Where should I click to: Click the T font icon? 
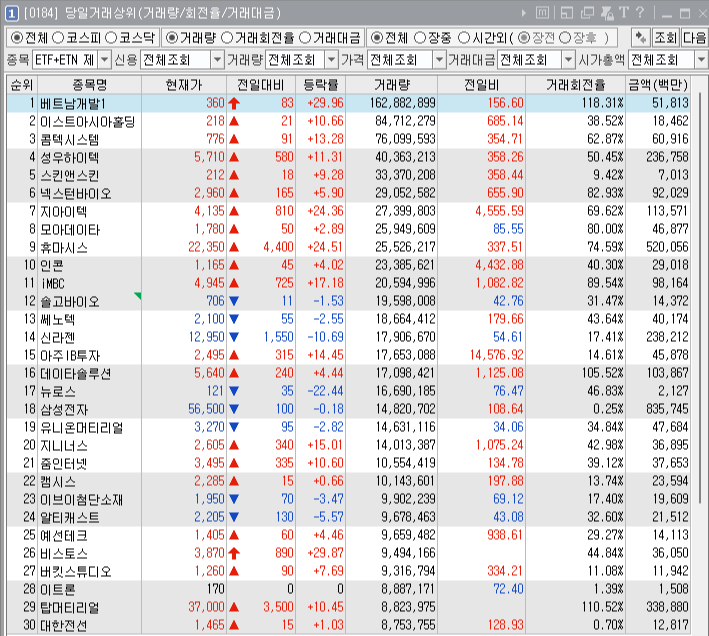pos(624,12)
